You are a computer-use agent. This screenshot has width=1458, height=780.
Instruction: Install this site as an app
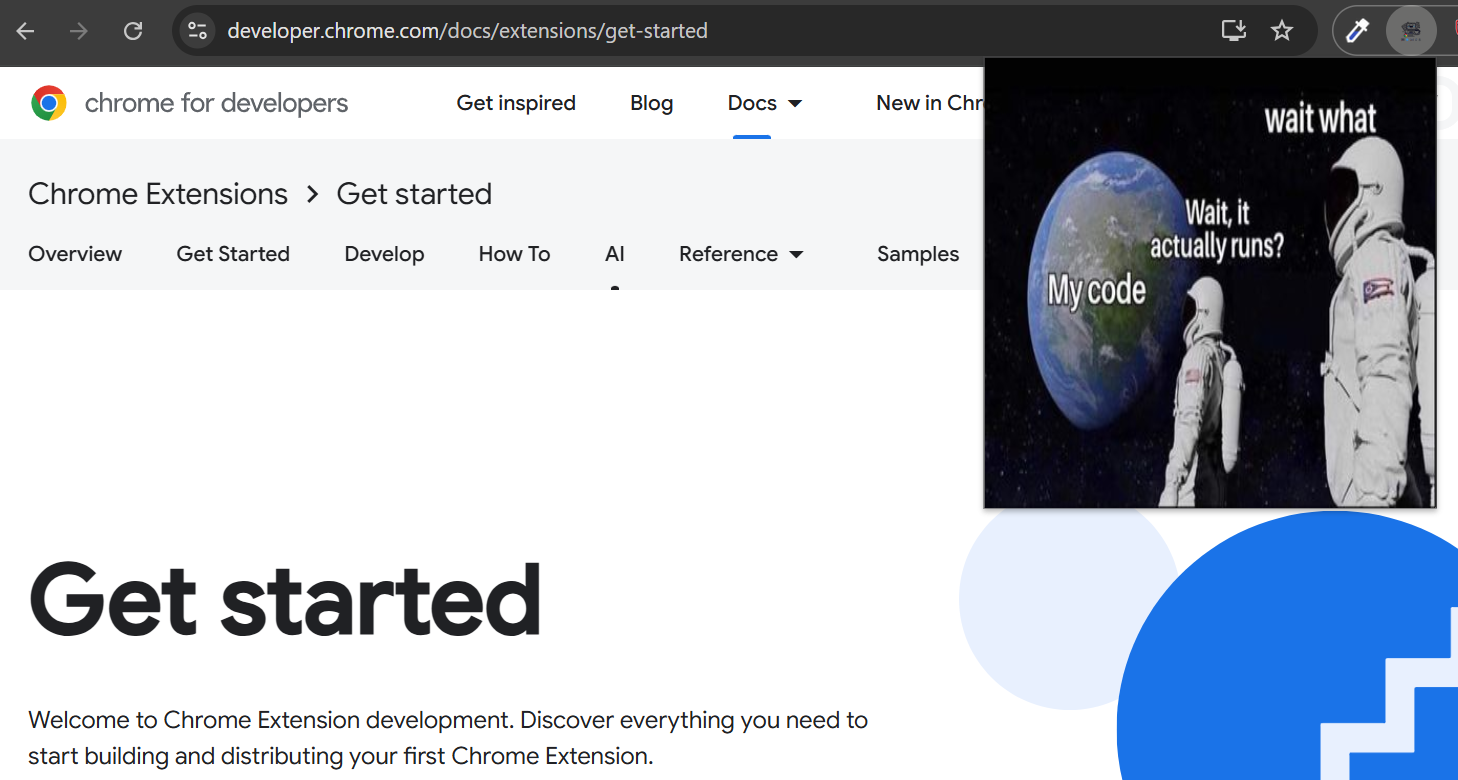(x=1234, y=31)
